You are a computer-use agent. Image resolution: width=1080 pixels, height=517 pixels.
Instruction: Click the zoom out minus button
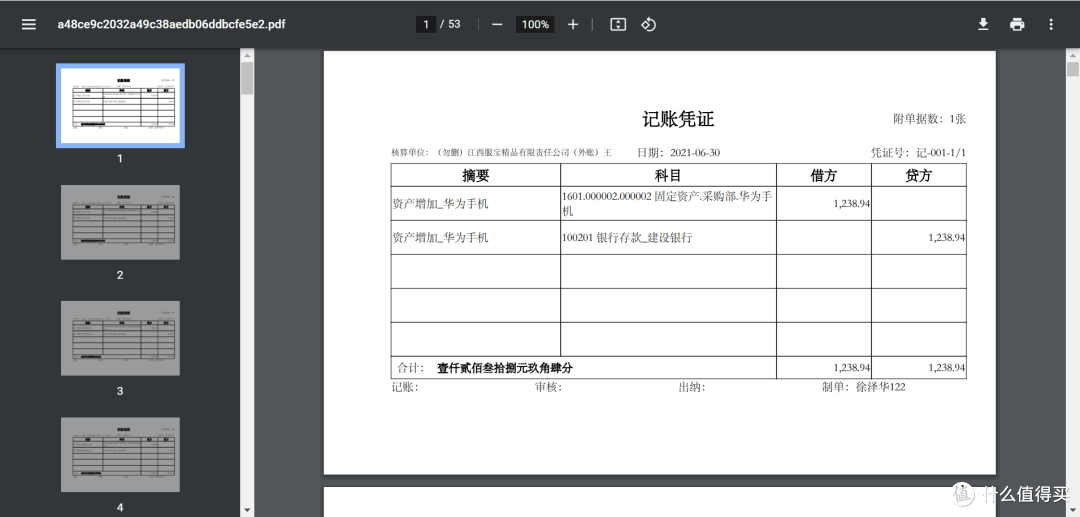point(497,24)
